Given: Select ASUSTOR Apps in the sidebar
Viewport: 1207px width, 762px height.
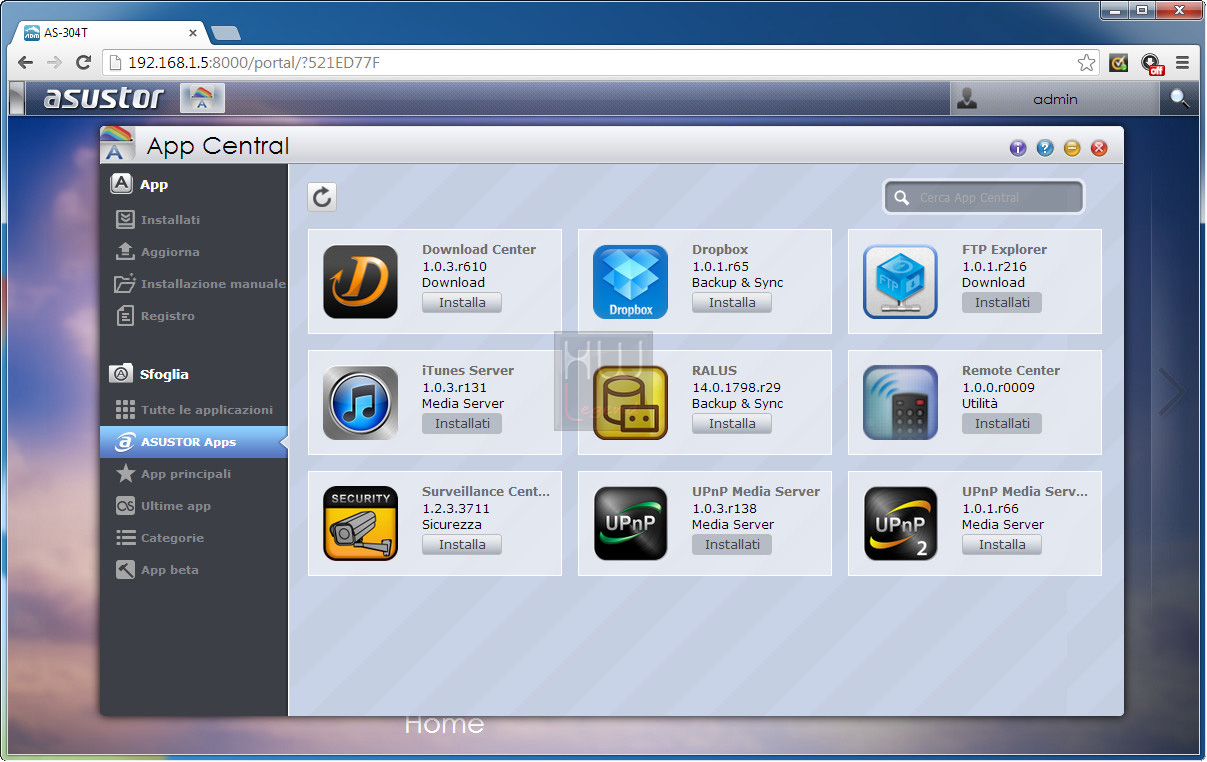Looking at the screenshot, I should [x=194, y=442].
